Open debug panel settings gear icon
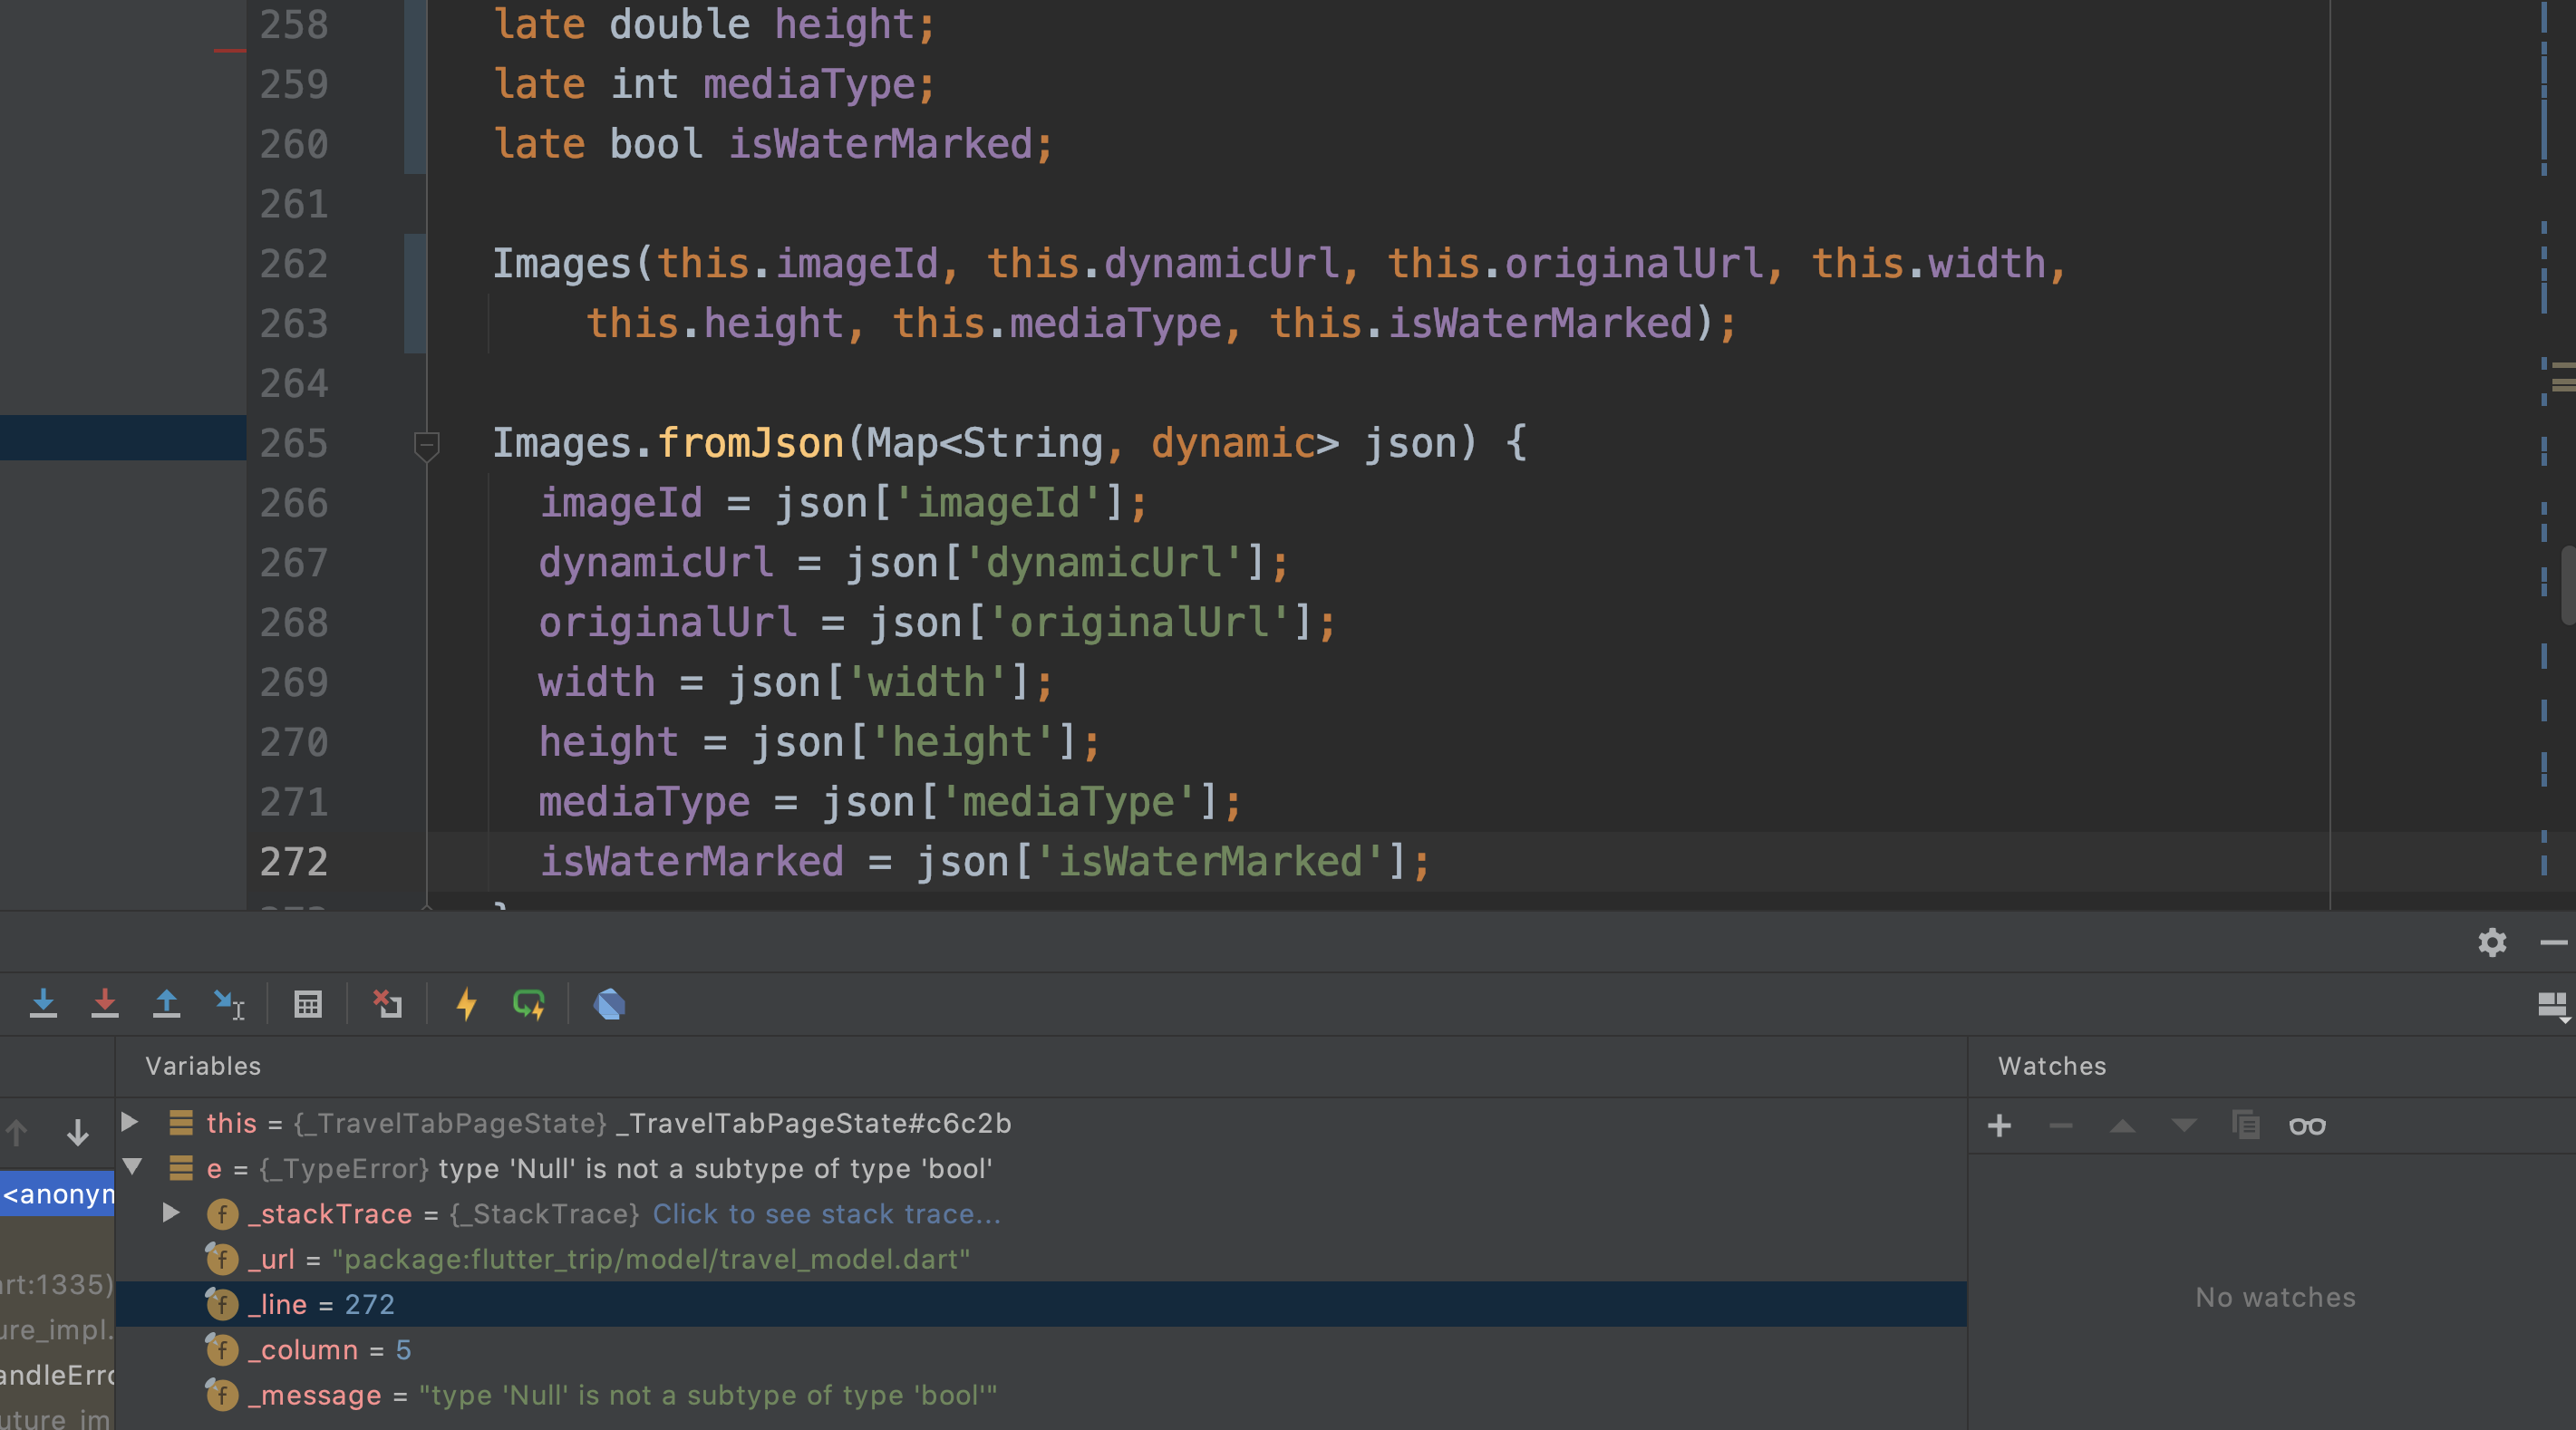This screenshot has width=2576, height=1430. 2491,942
